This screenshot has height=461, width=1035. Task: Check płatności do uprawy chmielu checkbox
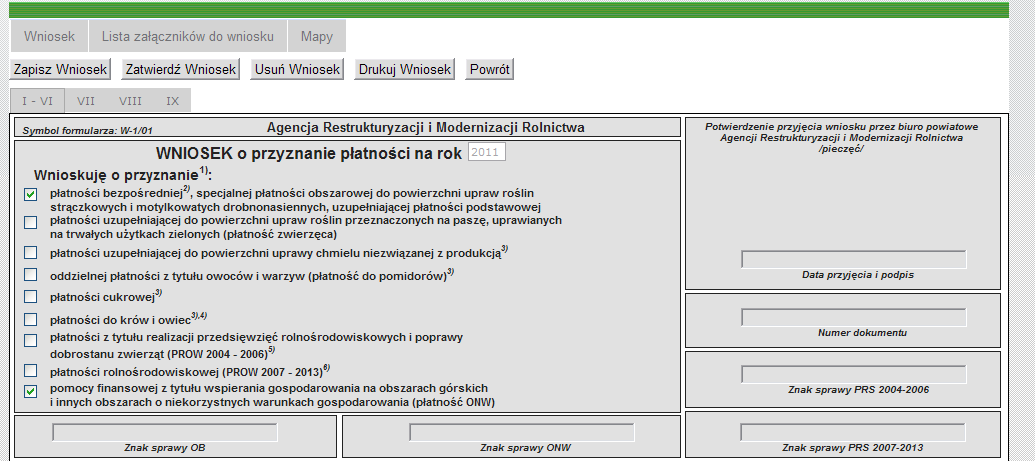point(30,252)
